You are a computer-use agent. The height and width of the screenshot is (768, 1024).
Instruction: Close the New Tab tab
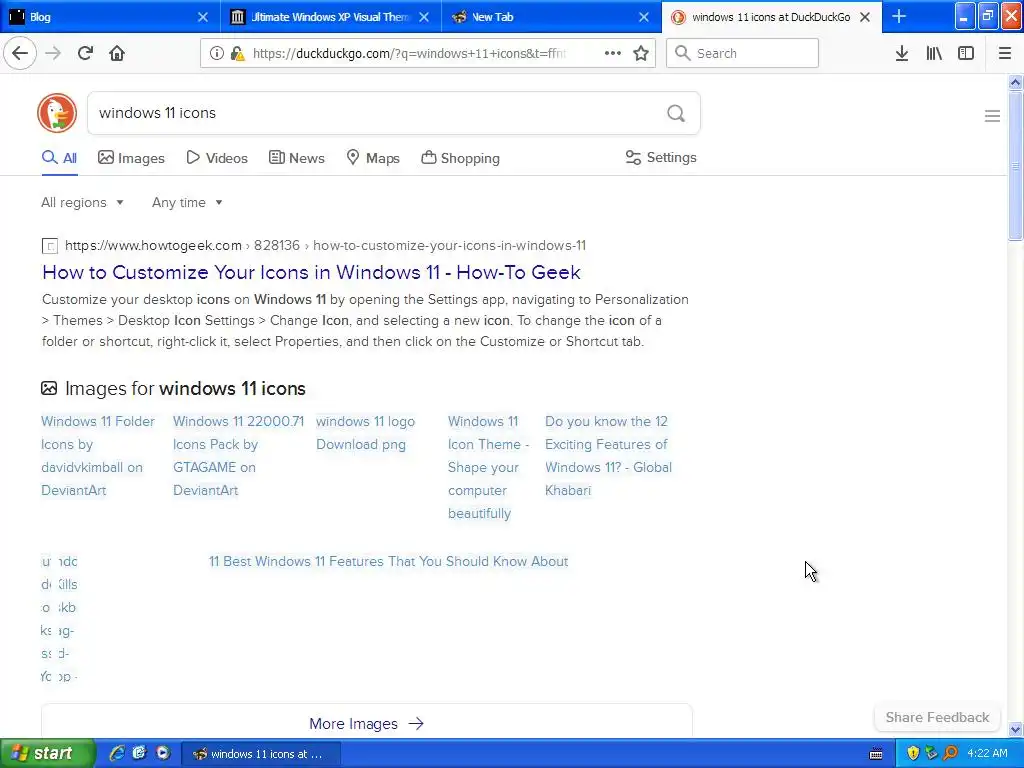pos(644,17)
